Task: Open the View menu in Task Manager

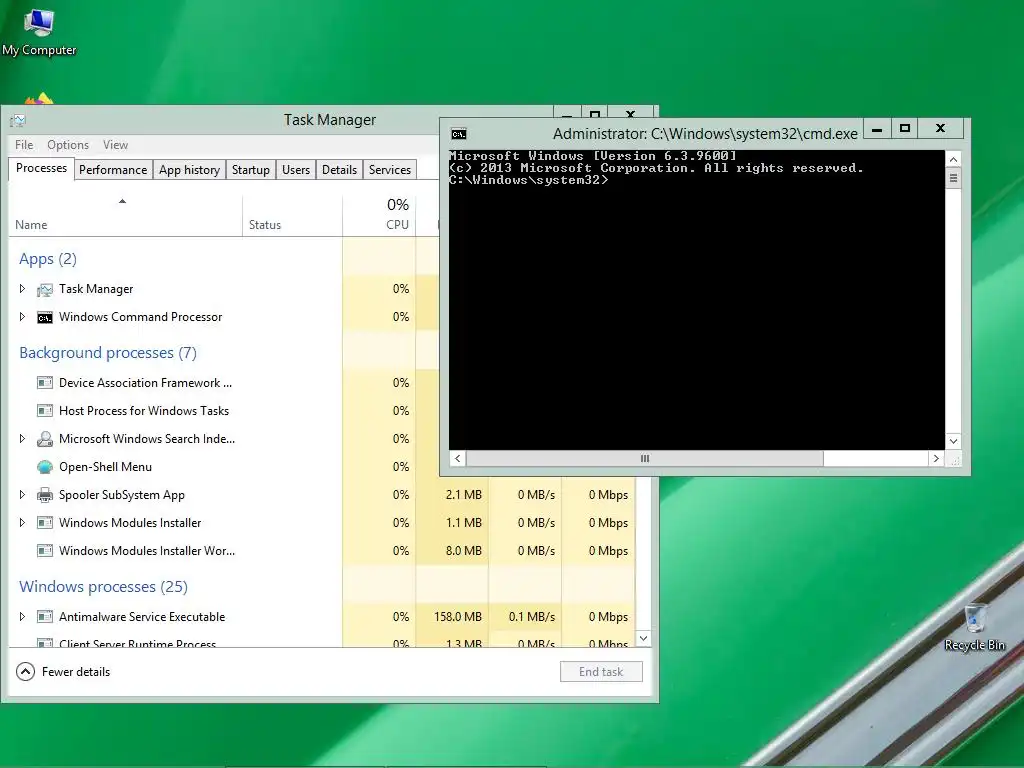Action: coord(116,145)
